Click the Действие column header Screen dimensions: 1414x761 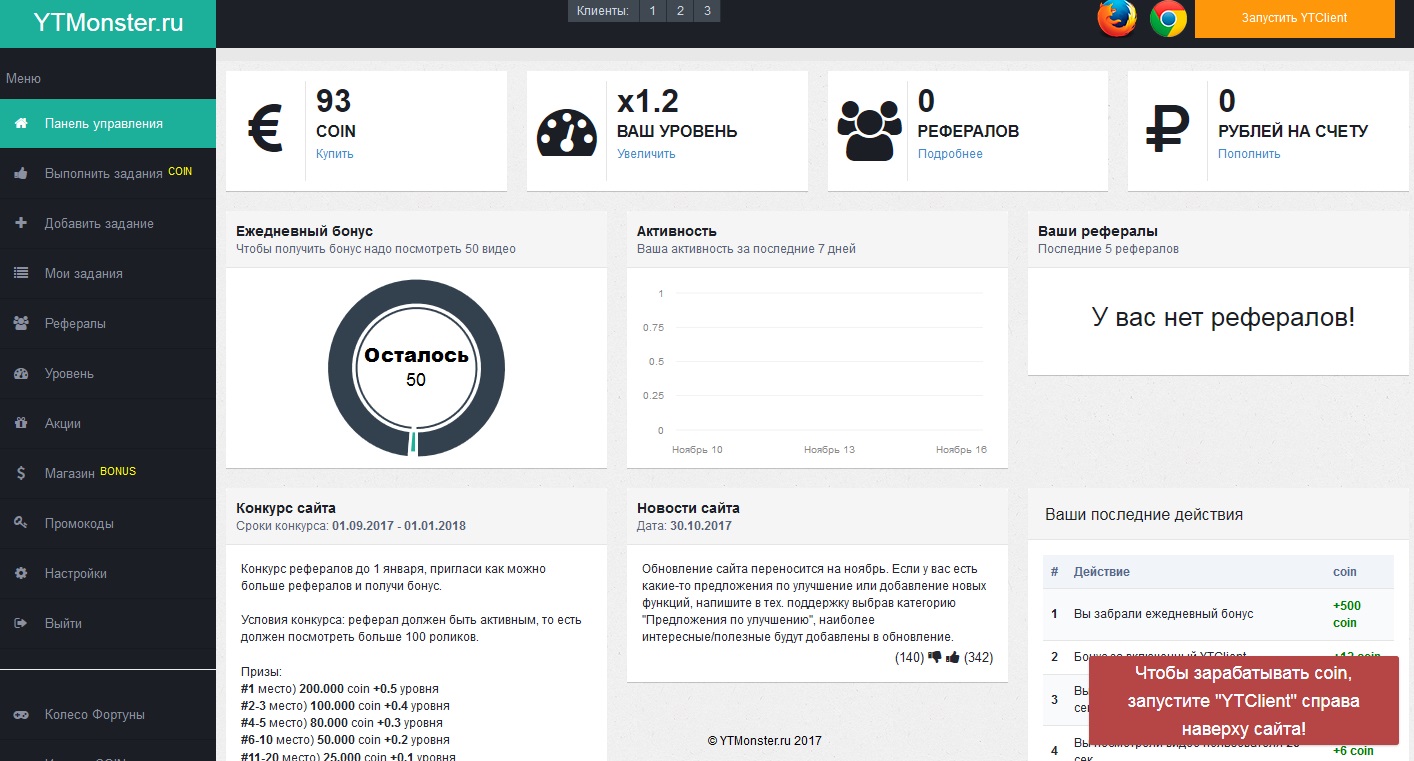point(1102,572)
